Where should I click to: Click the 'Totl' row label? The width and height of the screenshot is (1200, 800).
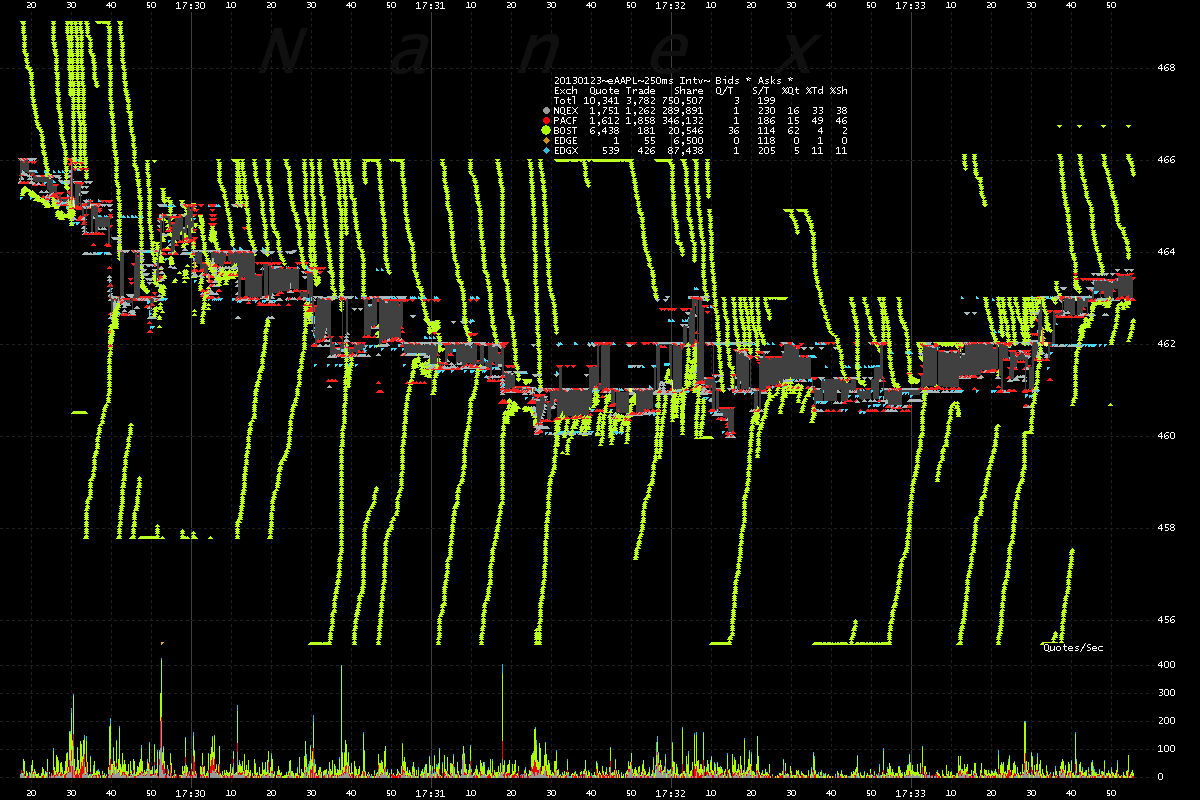click(566, 101)
